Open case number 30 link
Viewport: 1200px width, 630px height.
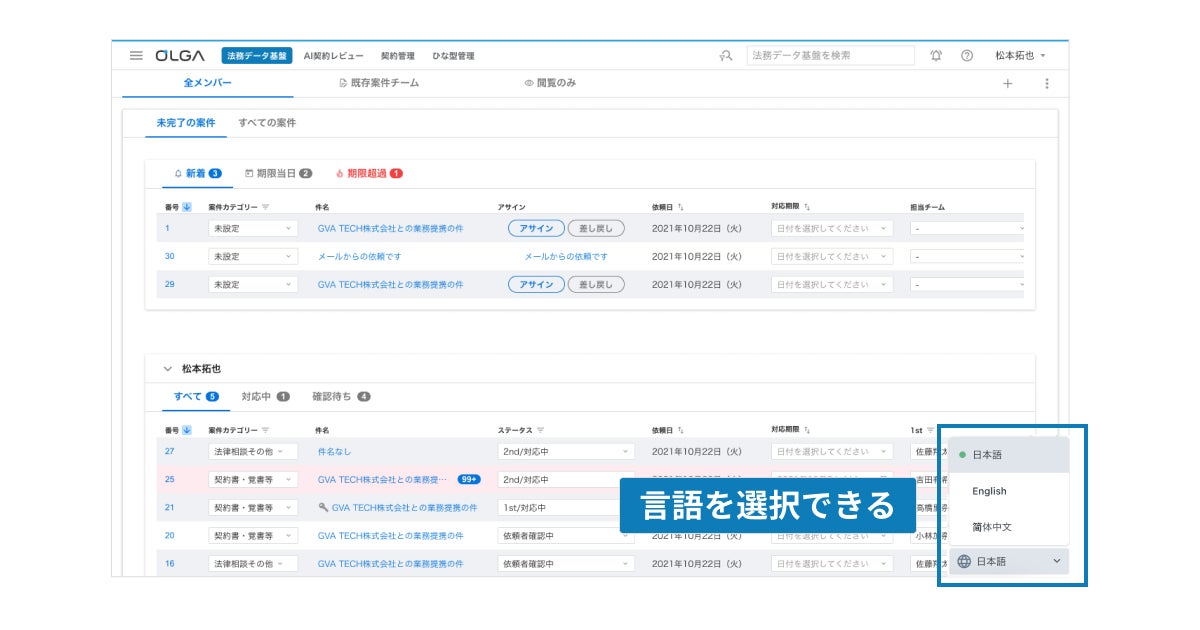click(170, 256)
